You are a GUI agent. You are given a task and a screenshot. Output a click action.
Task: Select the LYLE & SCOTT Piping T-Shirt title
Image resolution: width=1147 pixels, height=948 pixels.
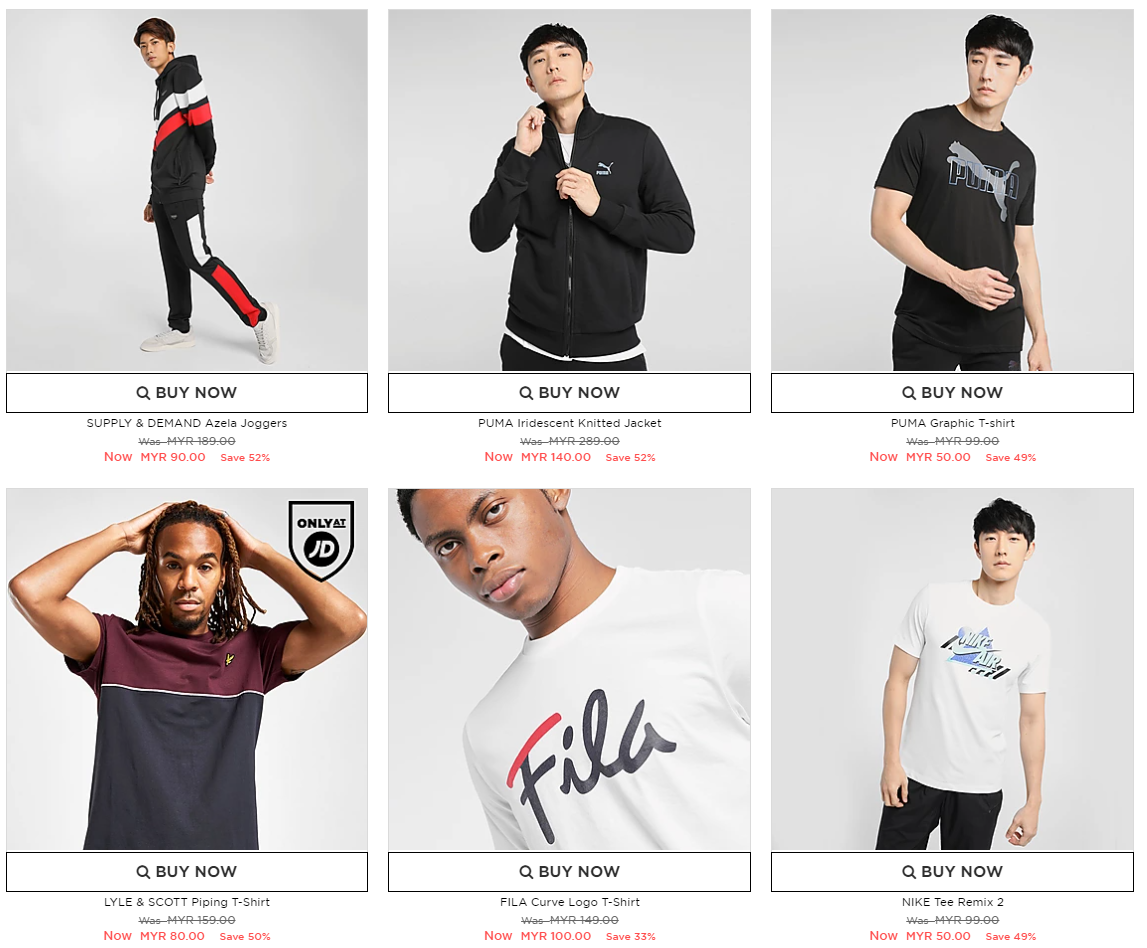187,902
